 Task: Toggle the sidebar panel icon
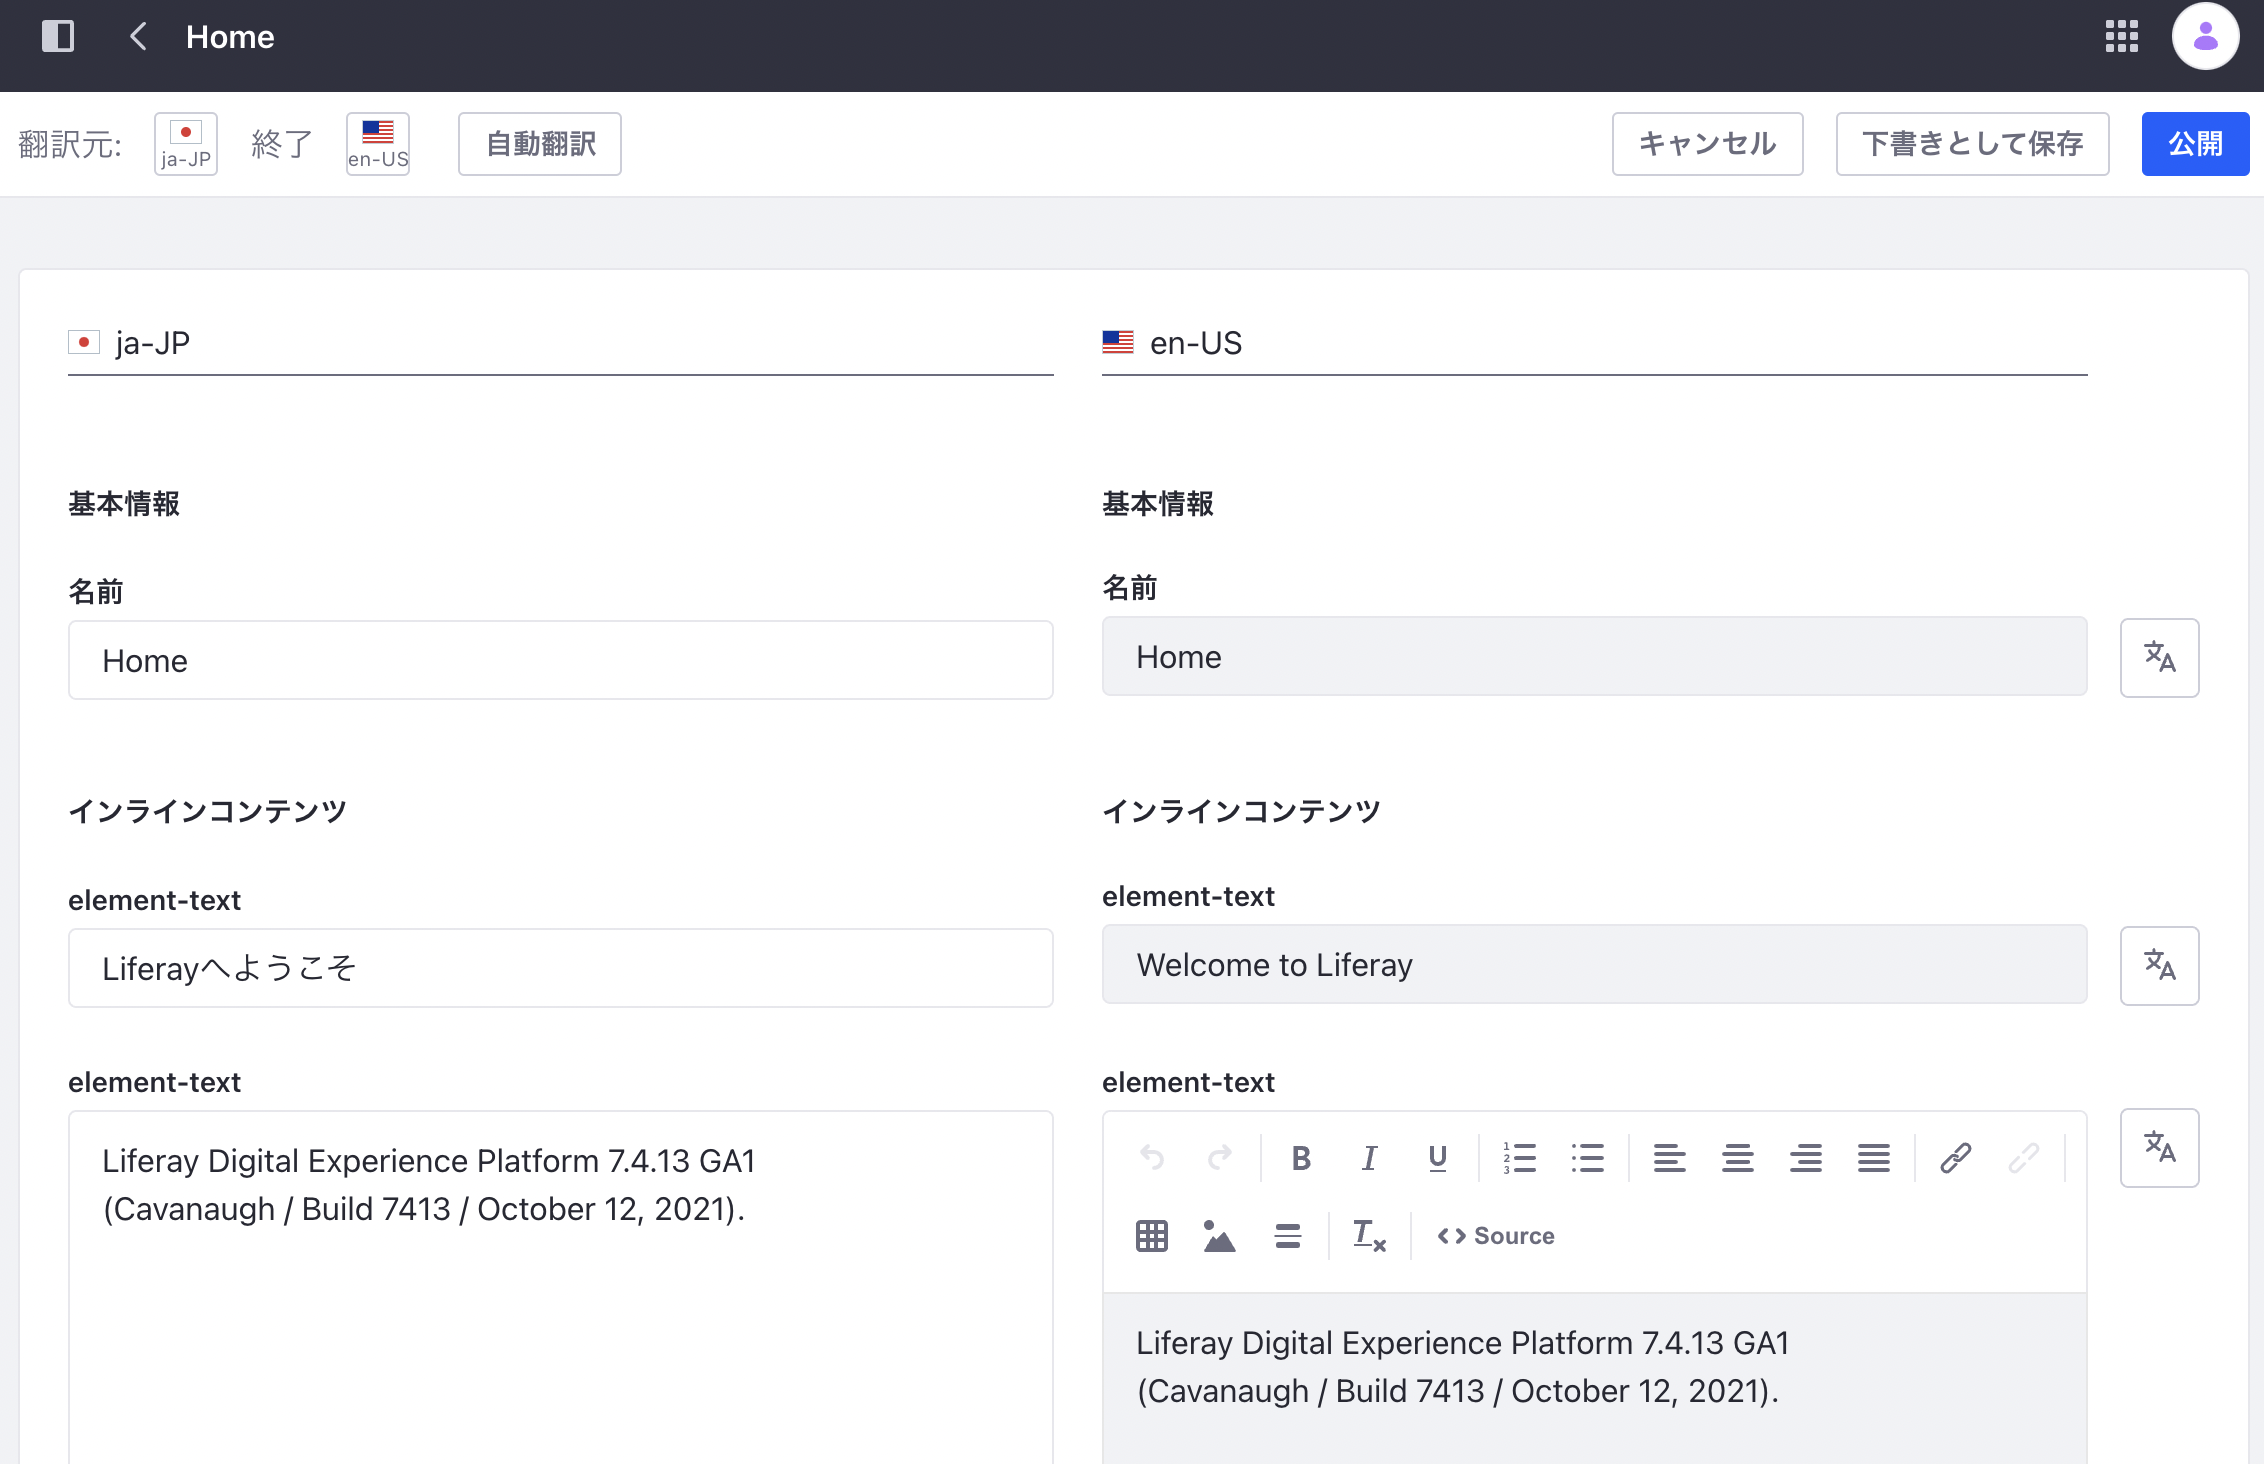pos(57,37)
